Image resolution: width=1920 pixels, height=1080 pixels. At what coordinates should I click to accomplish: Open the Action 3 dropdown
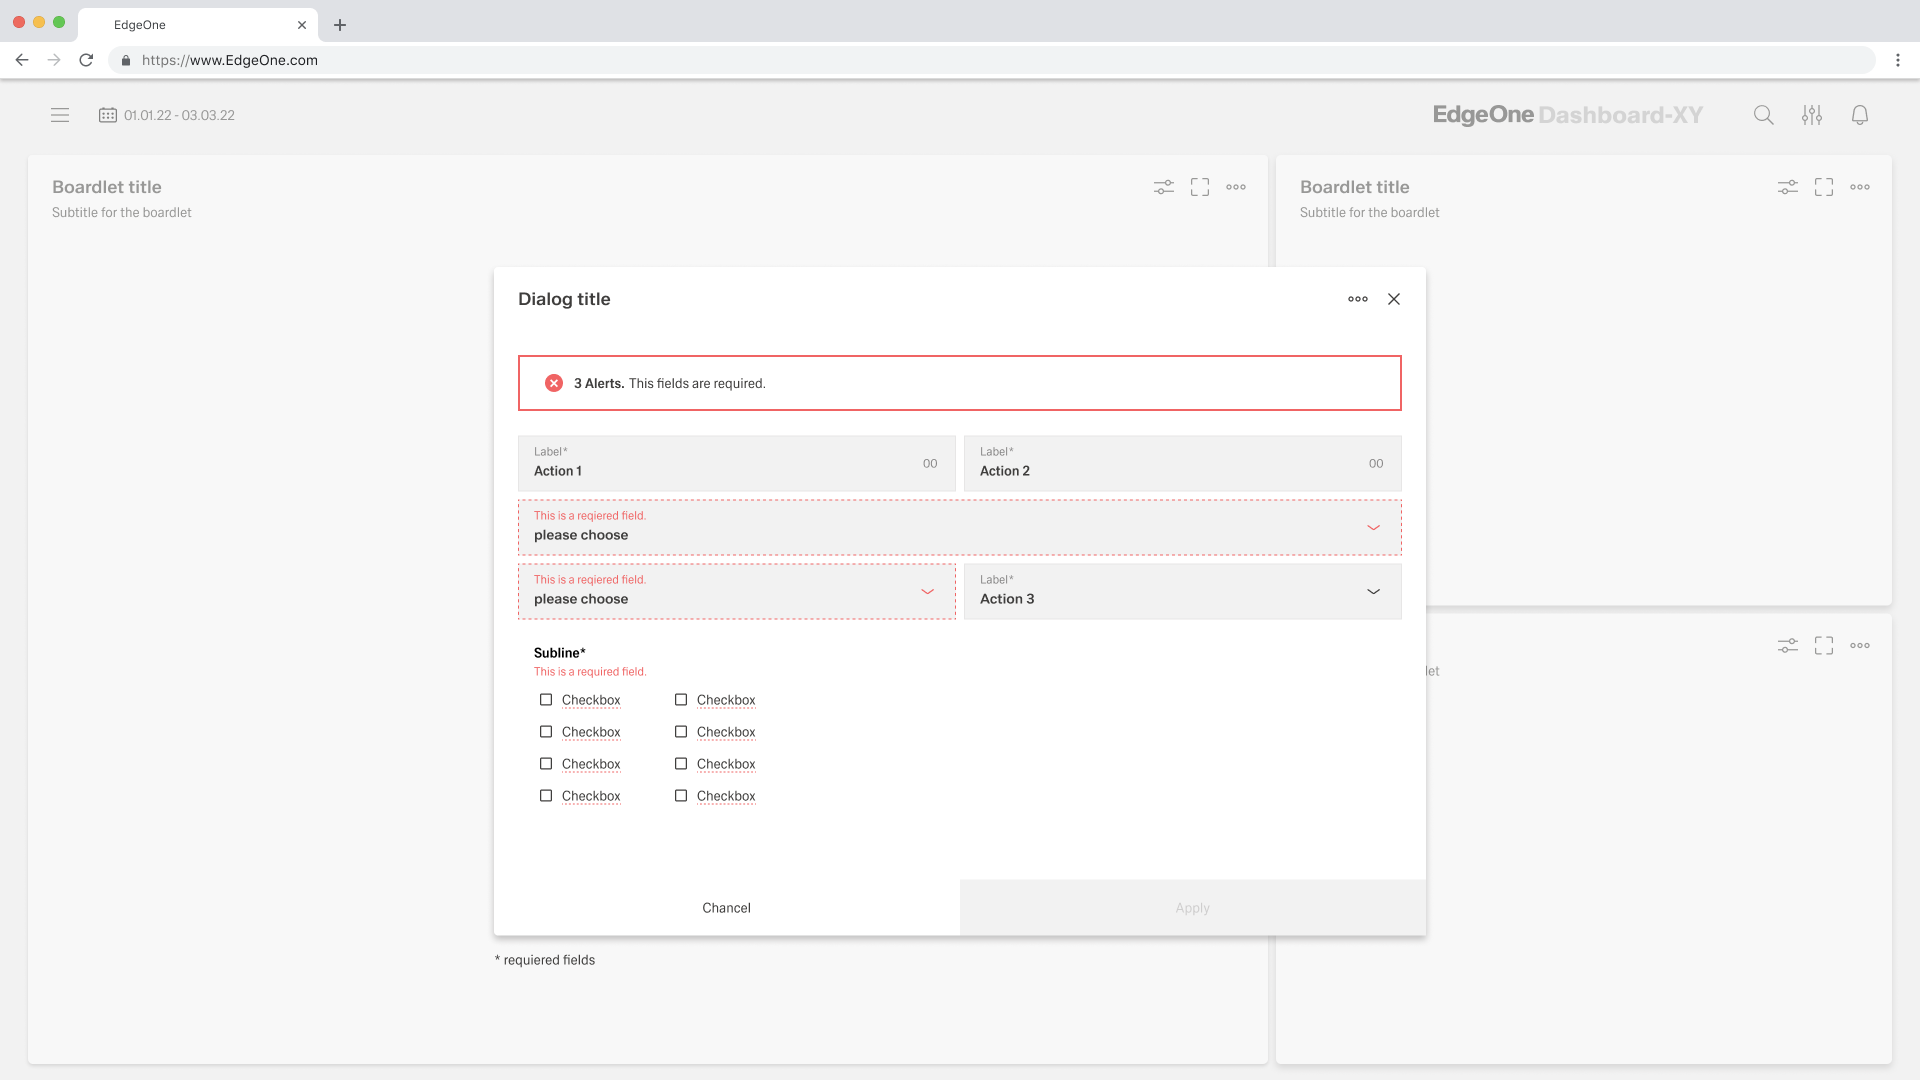pyautogui.click(x=1373, y=591)
